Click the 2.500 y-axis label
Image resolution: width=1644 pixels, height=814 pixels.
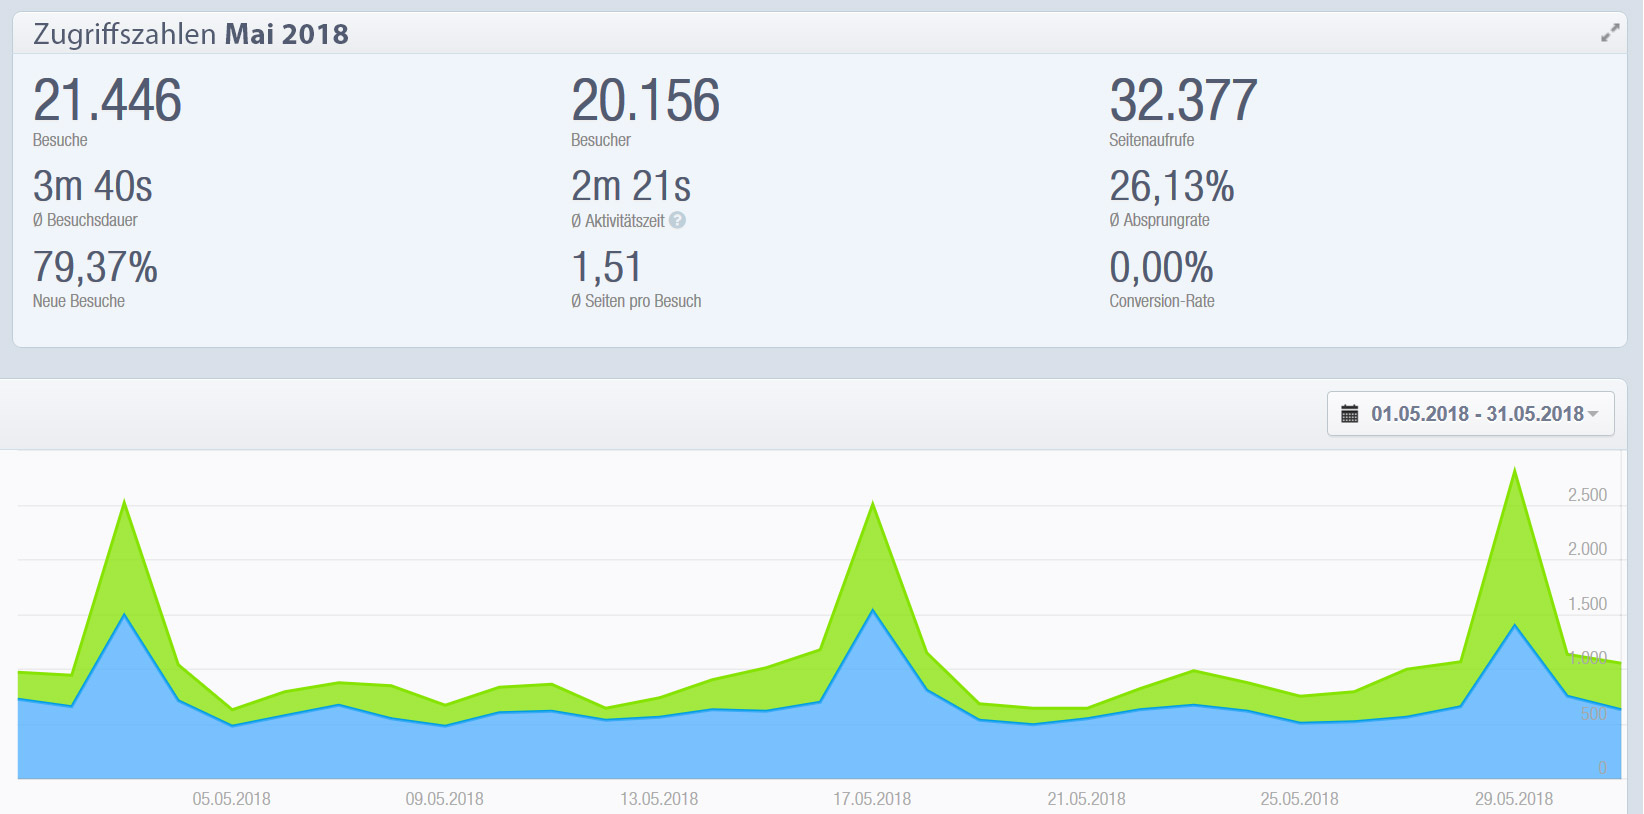1587,495
